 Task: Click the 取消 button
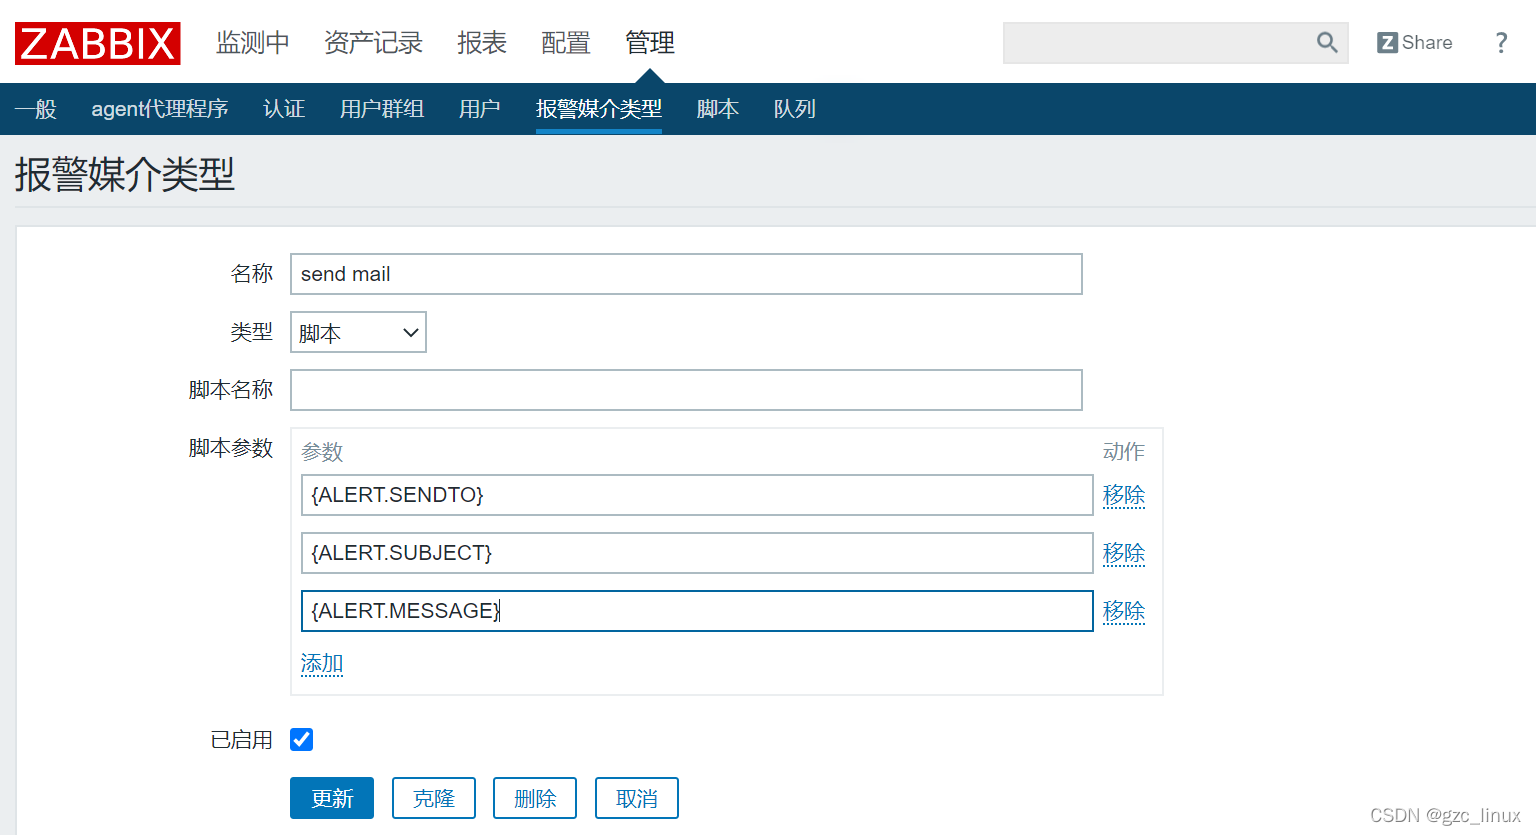coord(637,798)
